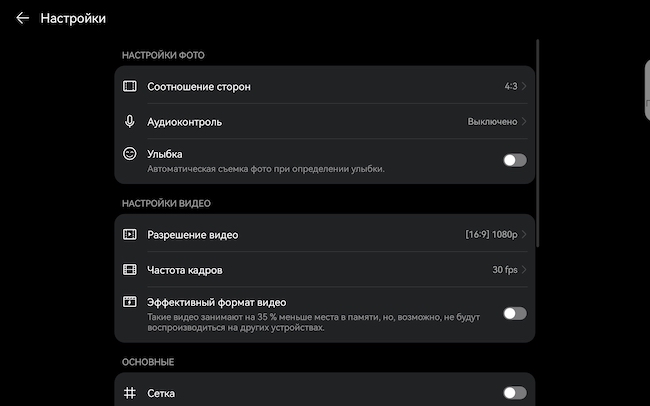Click the vertical settings scrollbar
Screen dimensions: 650x406
coord(538,143)
